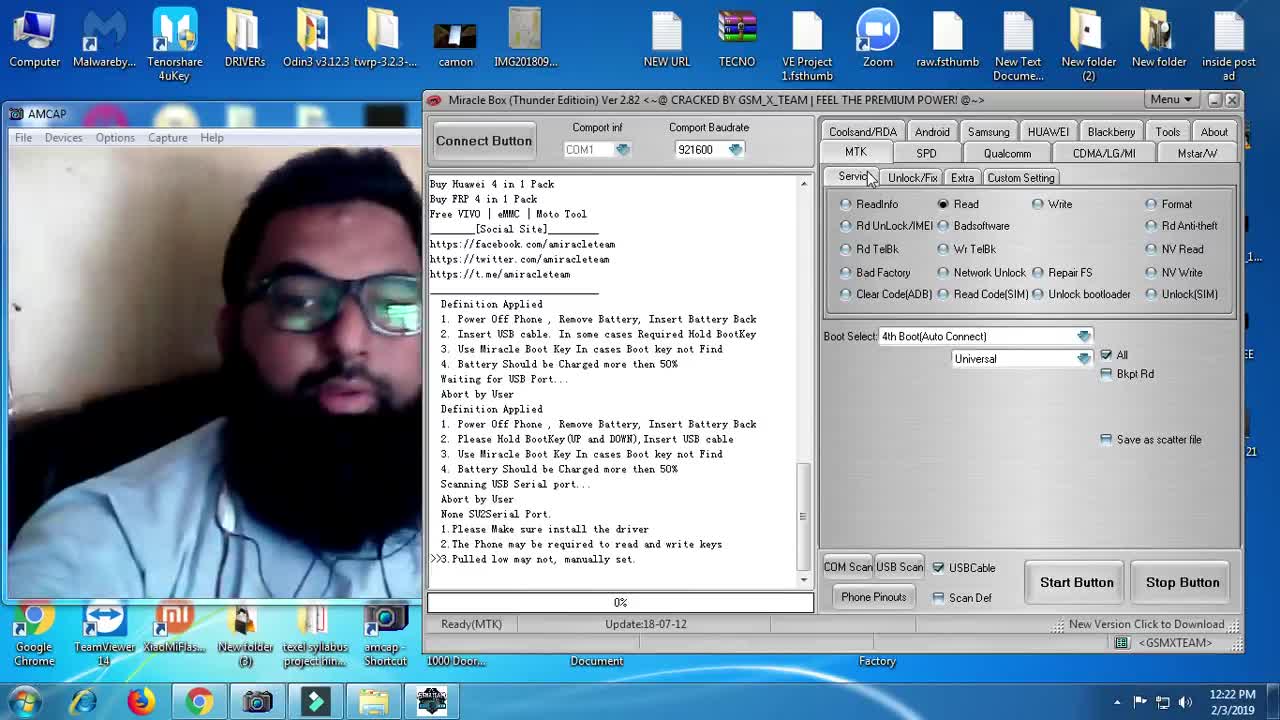
Task: Click Windows Start button on taskbar
Action: [24, 702]
